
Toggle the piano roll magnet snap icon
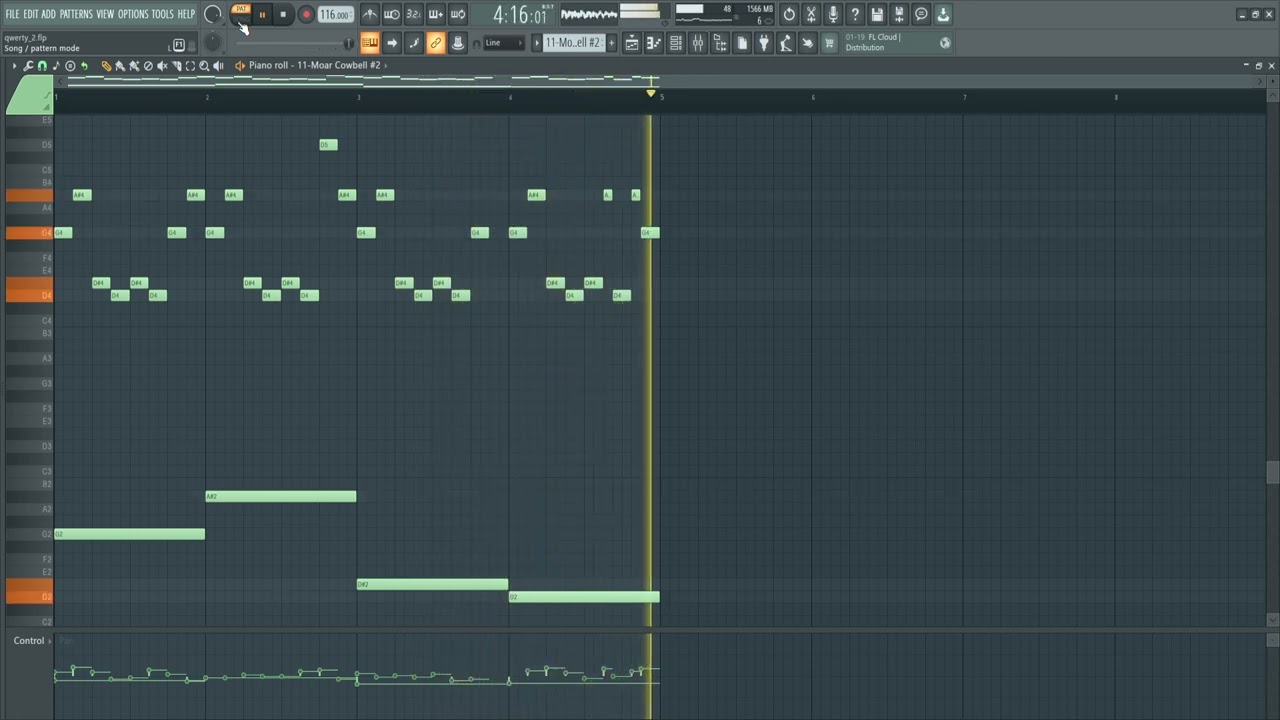point(42,65)
